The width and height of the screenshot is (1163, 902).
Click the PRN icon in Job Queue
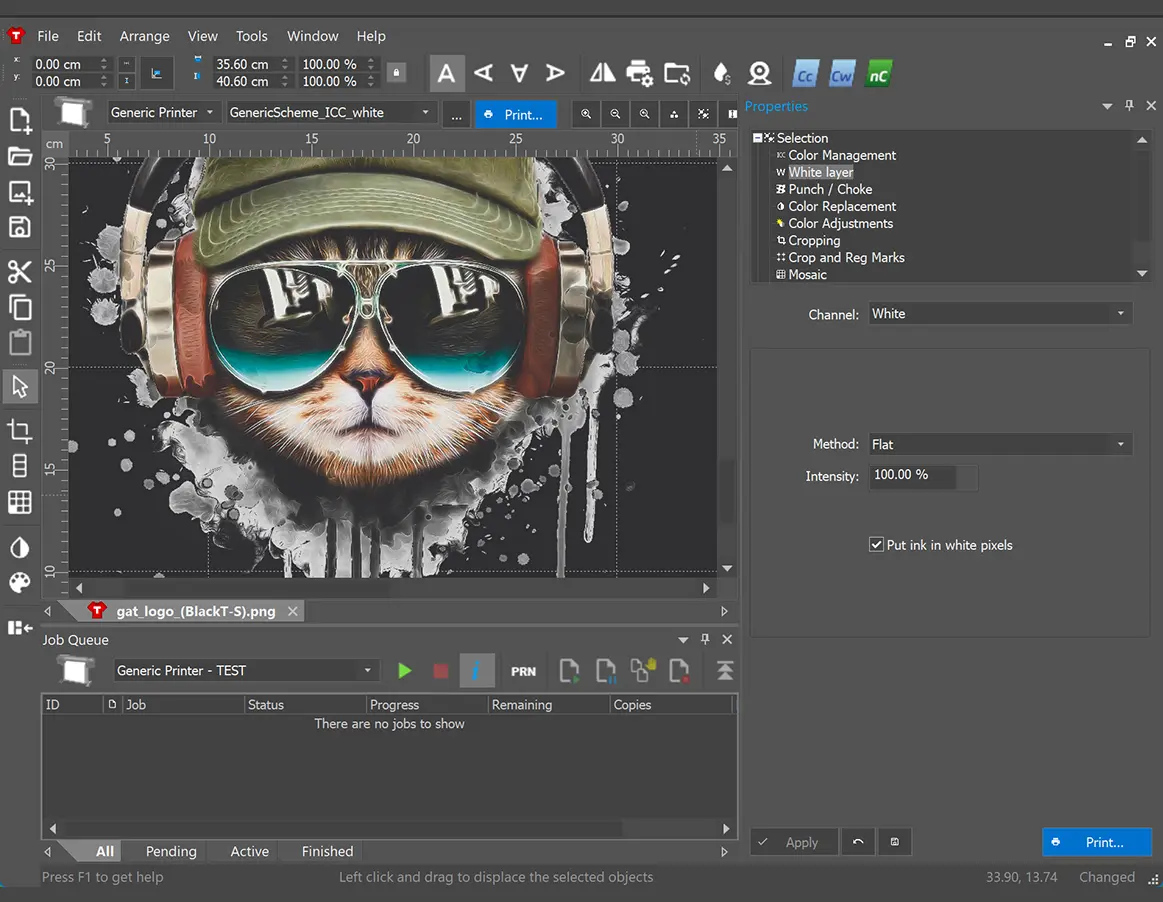[523, 671]
